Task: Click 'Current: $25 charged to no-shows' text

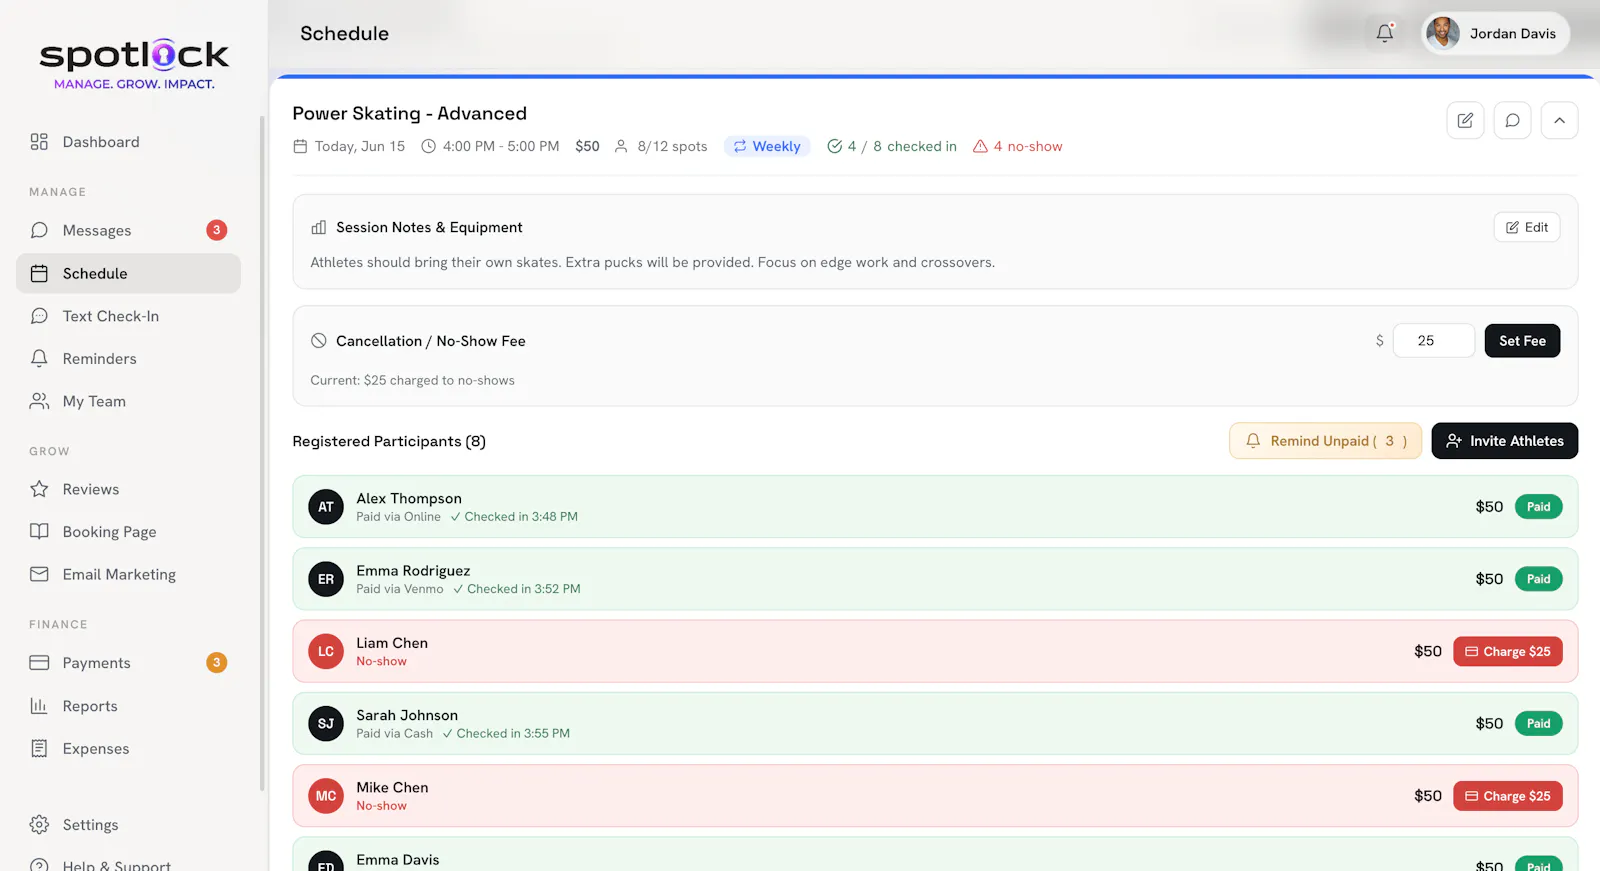Action: pyautogui.click(x=412, y=380)
